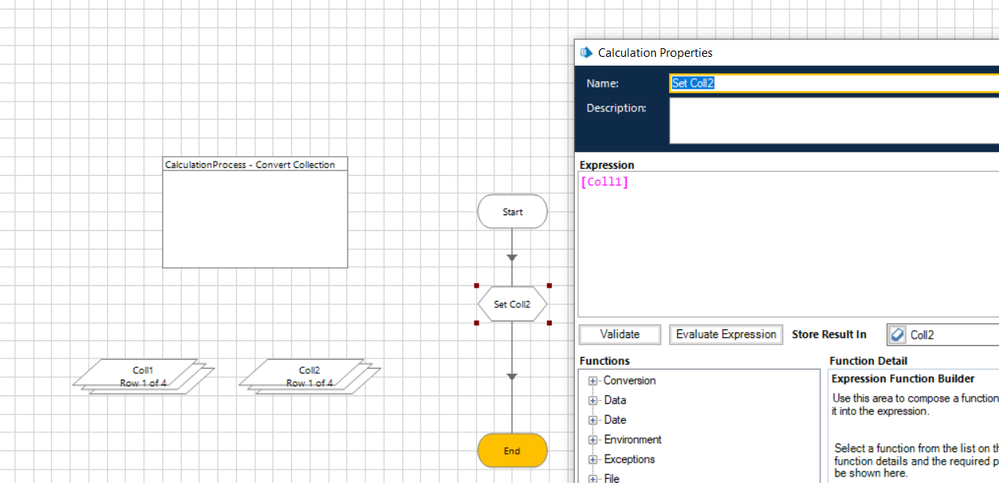Select the Coll1 collection stage
The image size is (999, 483).
143,376
